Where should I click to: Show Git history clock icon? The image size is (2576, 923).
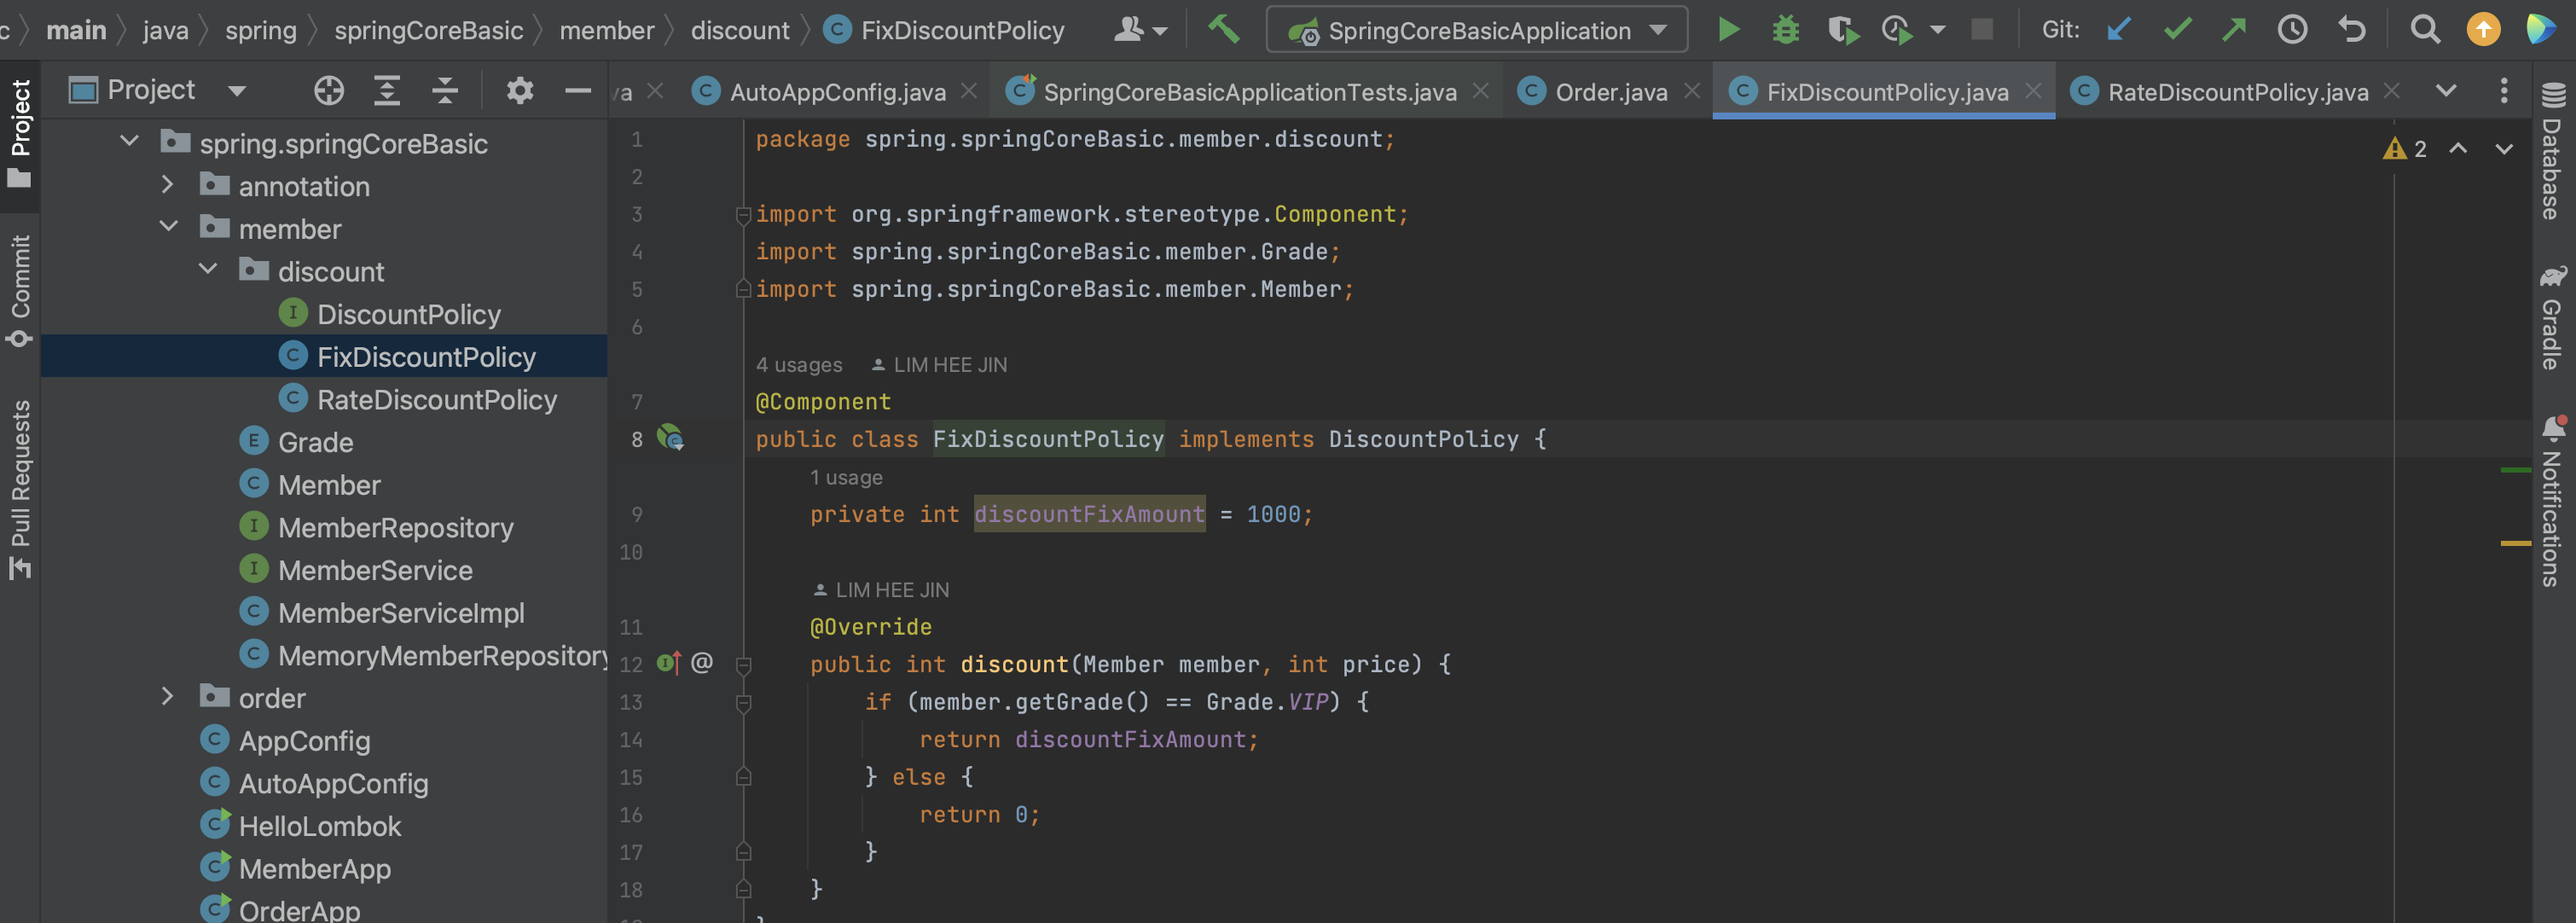[2292, 30]
